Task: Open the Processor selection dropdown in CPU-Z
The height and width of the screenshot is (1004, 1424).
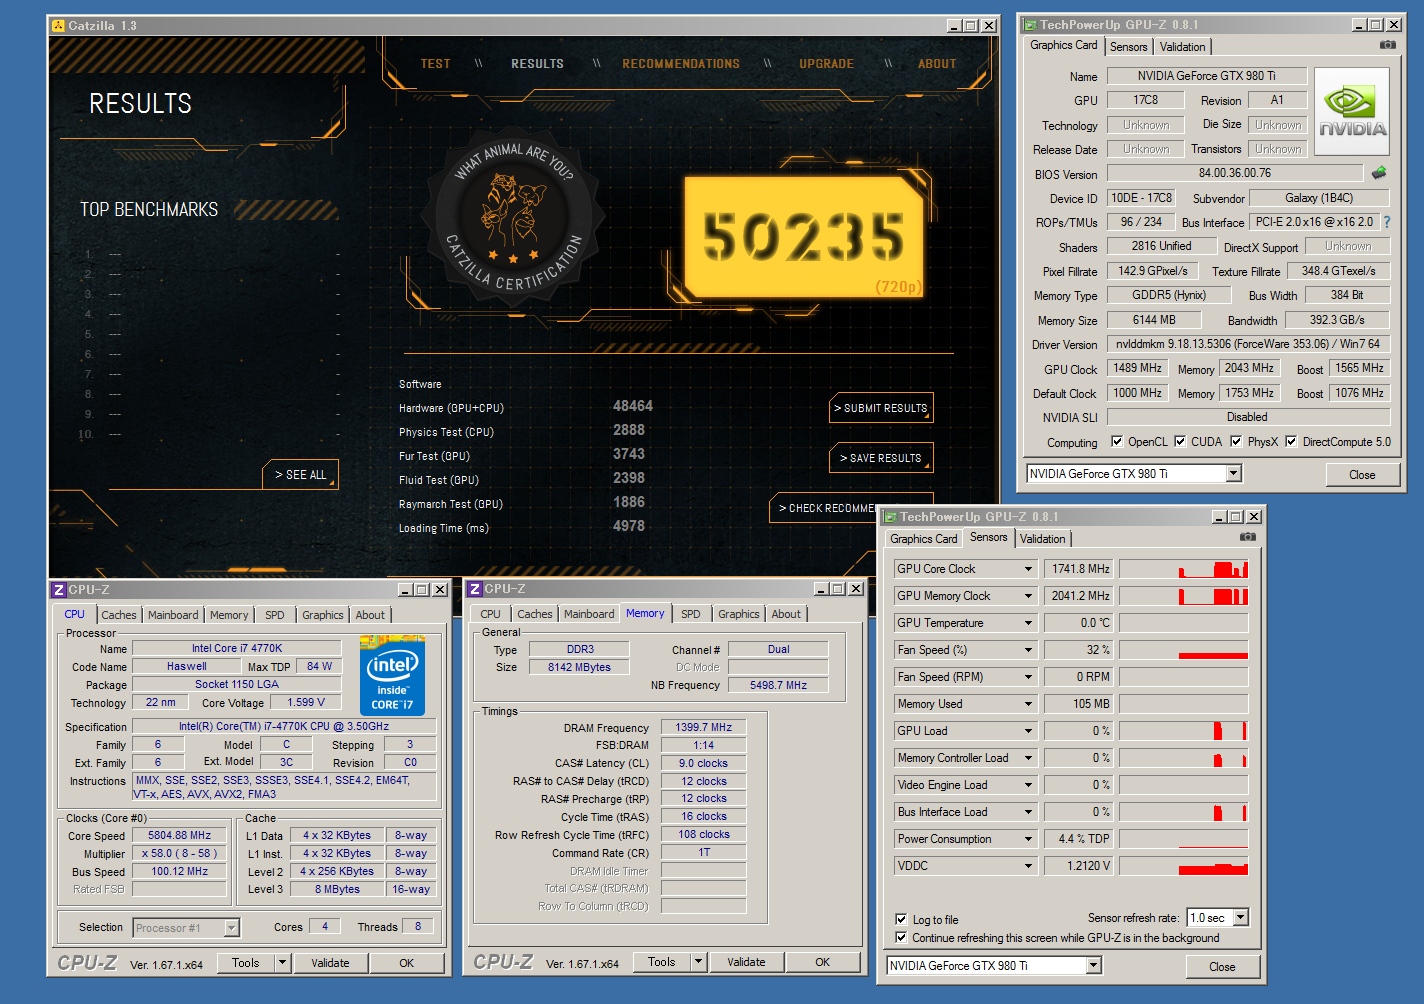Action: pos(231,928)
